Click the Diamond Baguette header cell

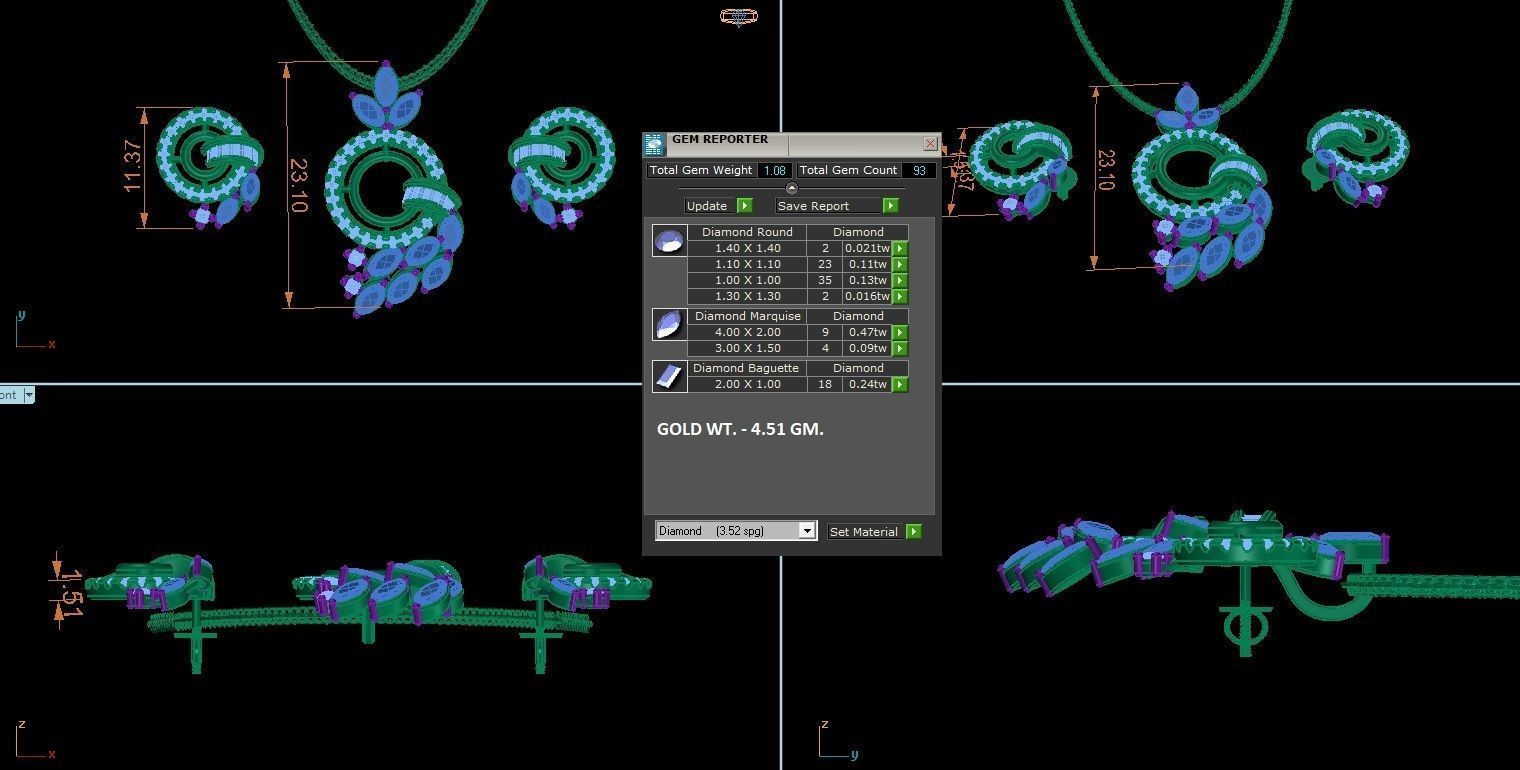(747, 368)
